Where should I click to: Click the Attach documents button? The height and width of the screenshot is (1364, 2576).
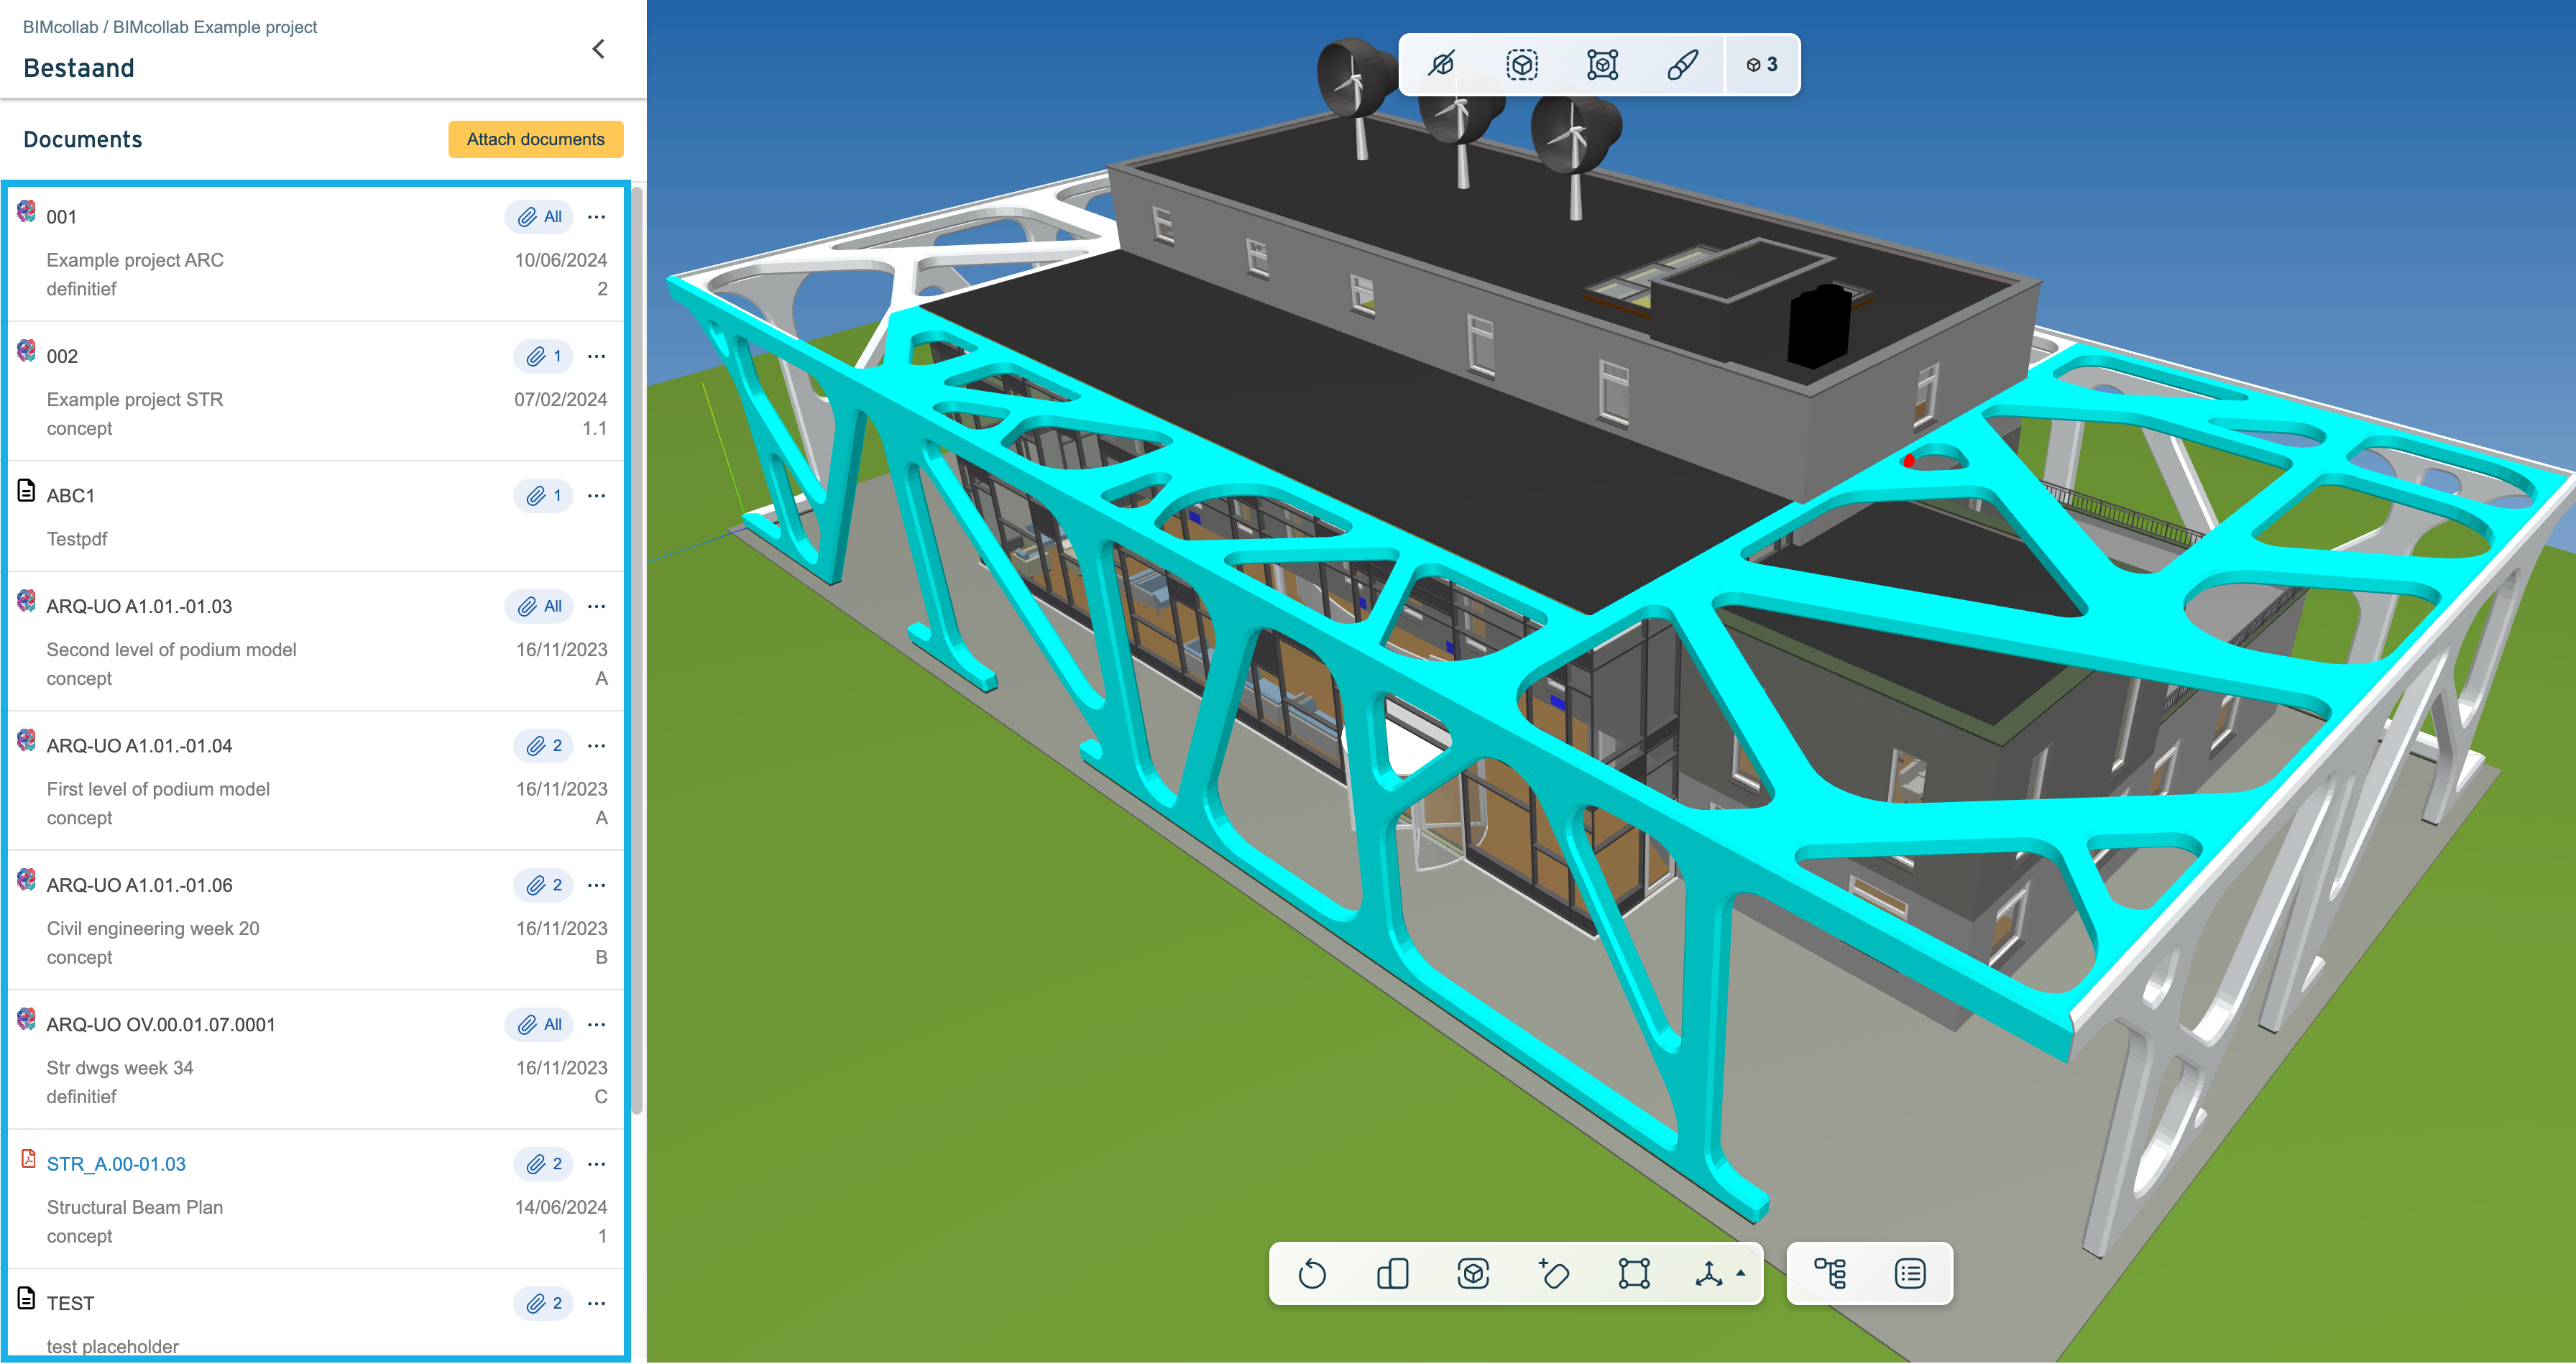click(535, 139)
